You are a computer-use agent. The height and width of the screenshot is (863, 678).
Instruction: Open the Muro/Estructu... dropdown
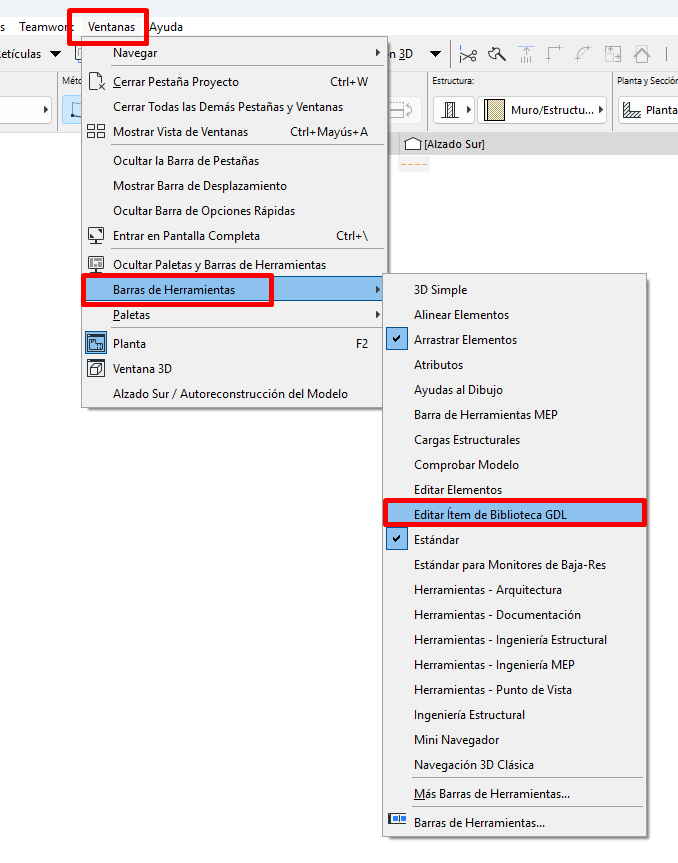542,110
